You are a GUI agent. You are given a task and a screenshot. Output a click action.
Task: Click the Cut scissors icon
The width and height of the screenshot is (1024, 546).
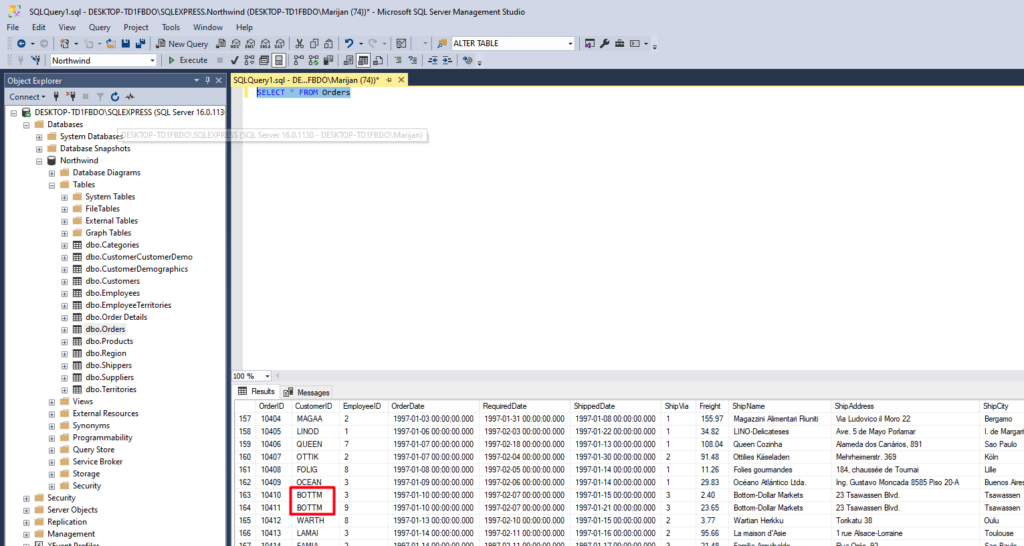299,44
